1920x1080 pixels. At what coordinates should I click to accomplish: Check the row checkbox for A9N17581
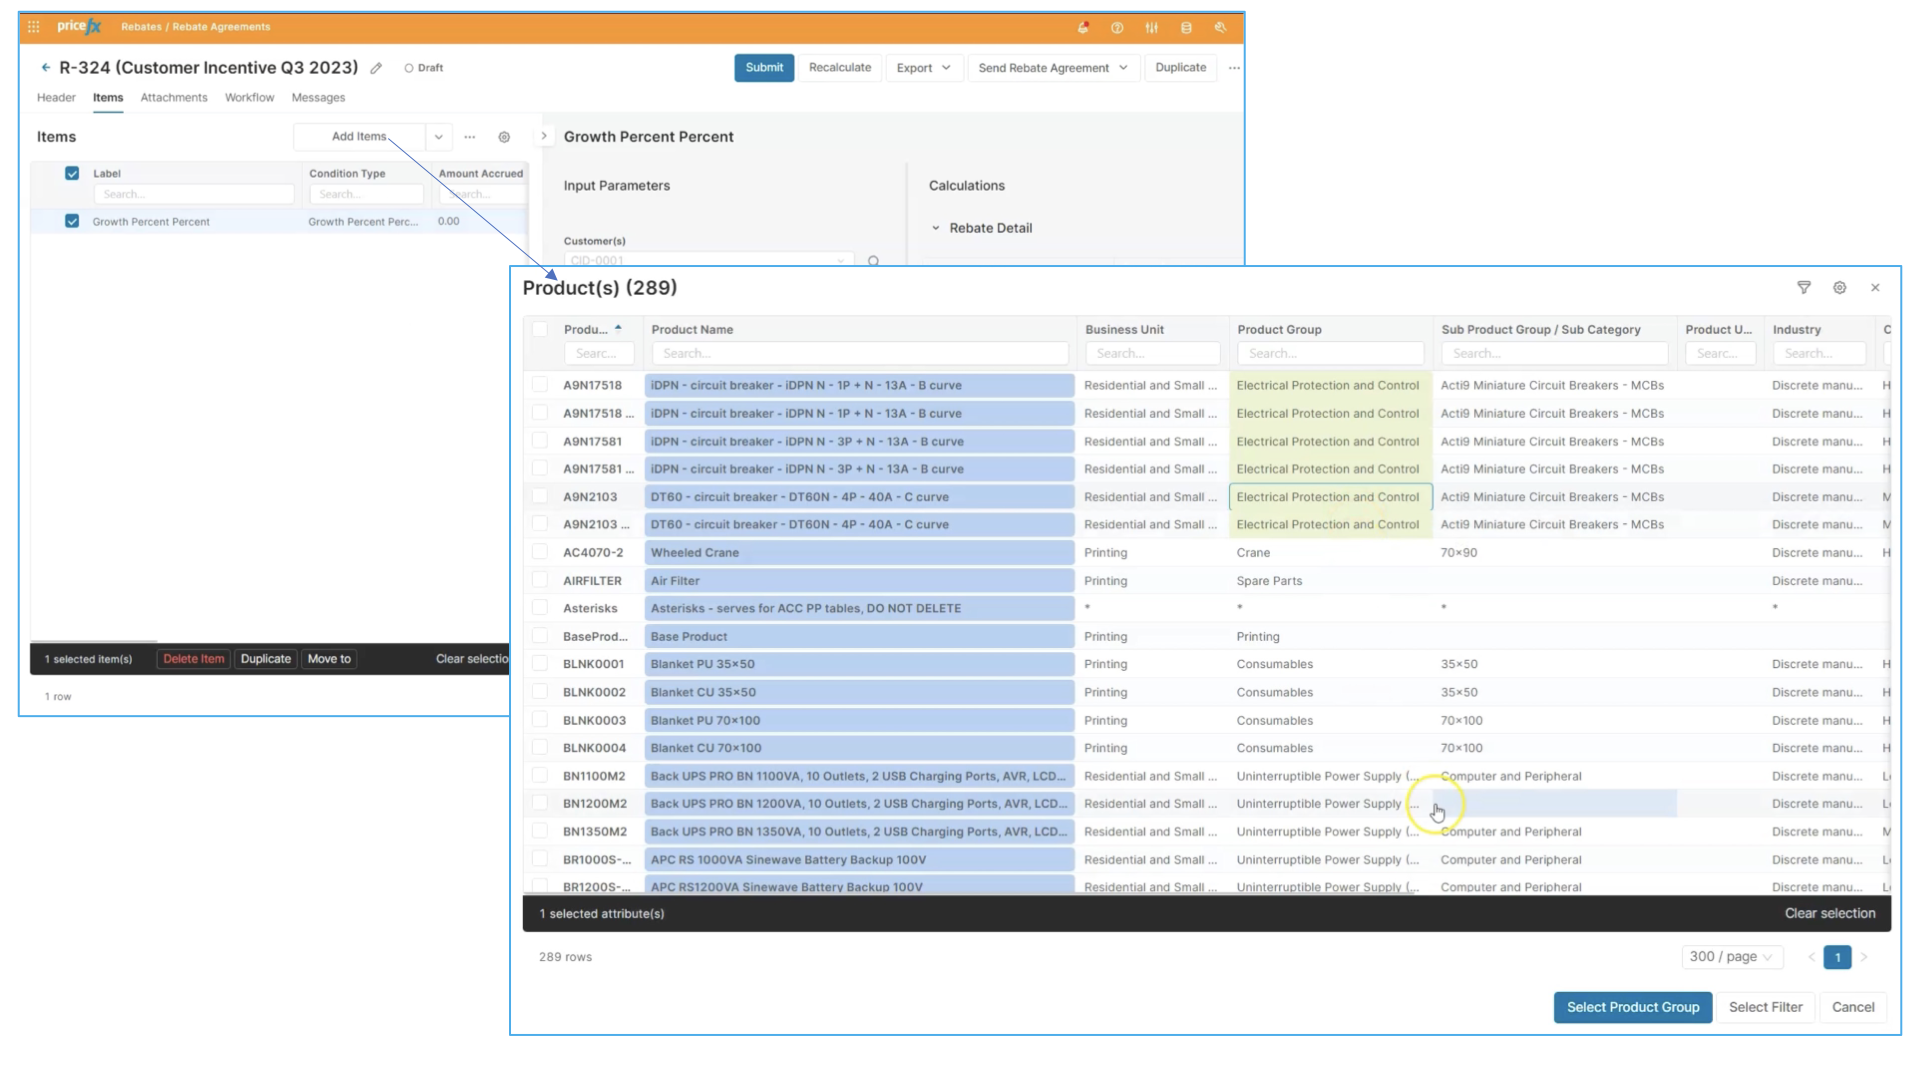pyautogui.click(x=540, y=441)
